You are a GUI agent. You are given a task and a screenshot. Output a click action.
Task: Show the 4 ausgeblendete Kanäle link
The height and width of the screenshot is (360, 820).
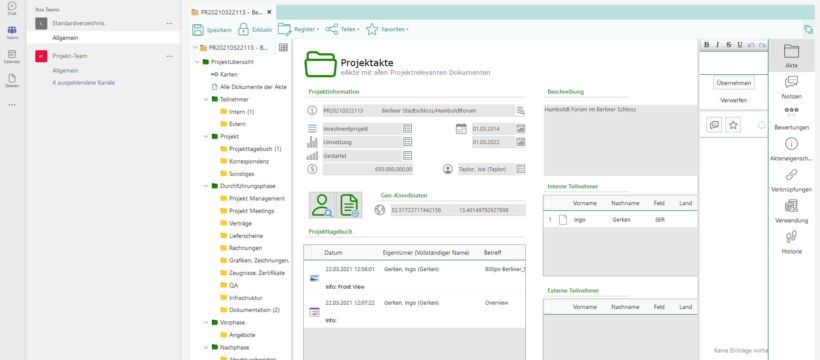(84, 83)
